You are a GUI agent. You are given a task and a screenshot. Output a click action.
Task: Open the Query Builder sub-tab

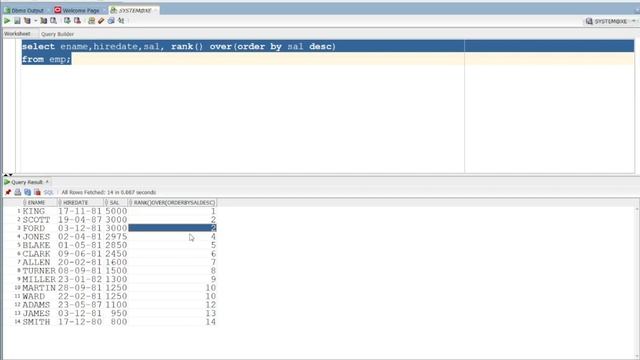pyautogui.click(x=57, y=34)
